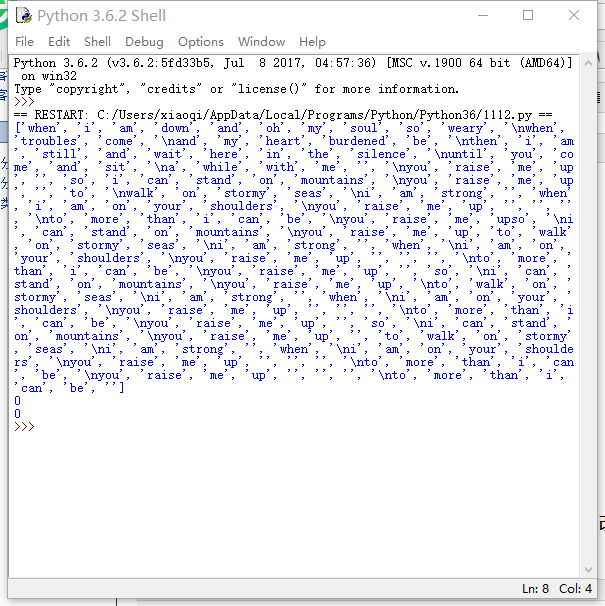Click the Python version banner line
Screen dimensions: 605x606
[x=293, y=63]
